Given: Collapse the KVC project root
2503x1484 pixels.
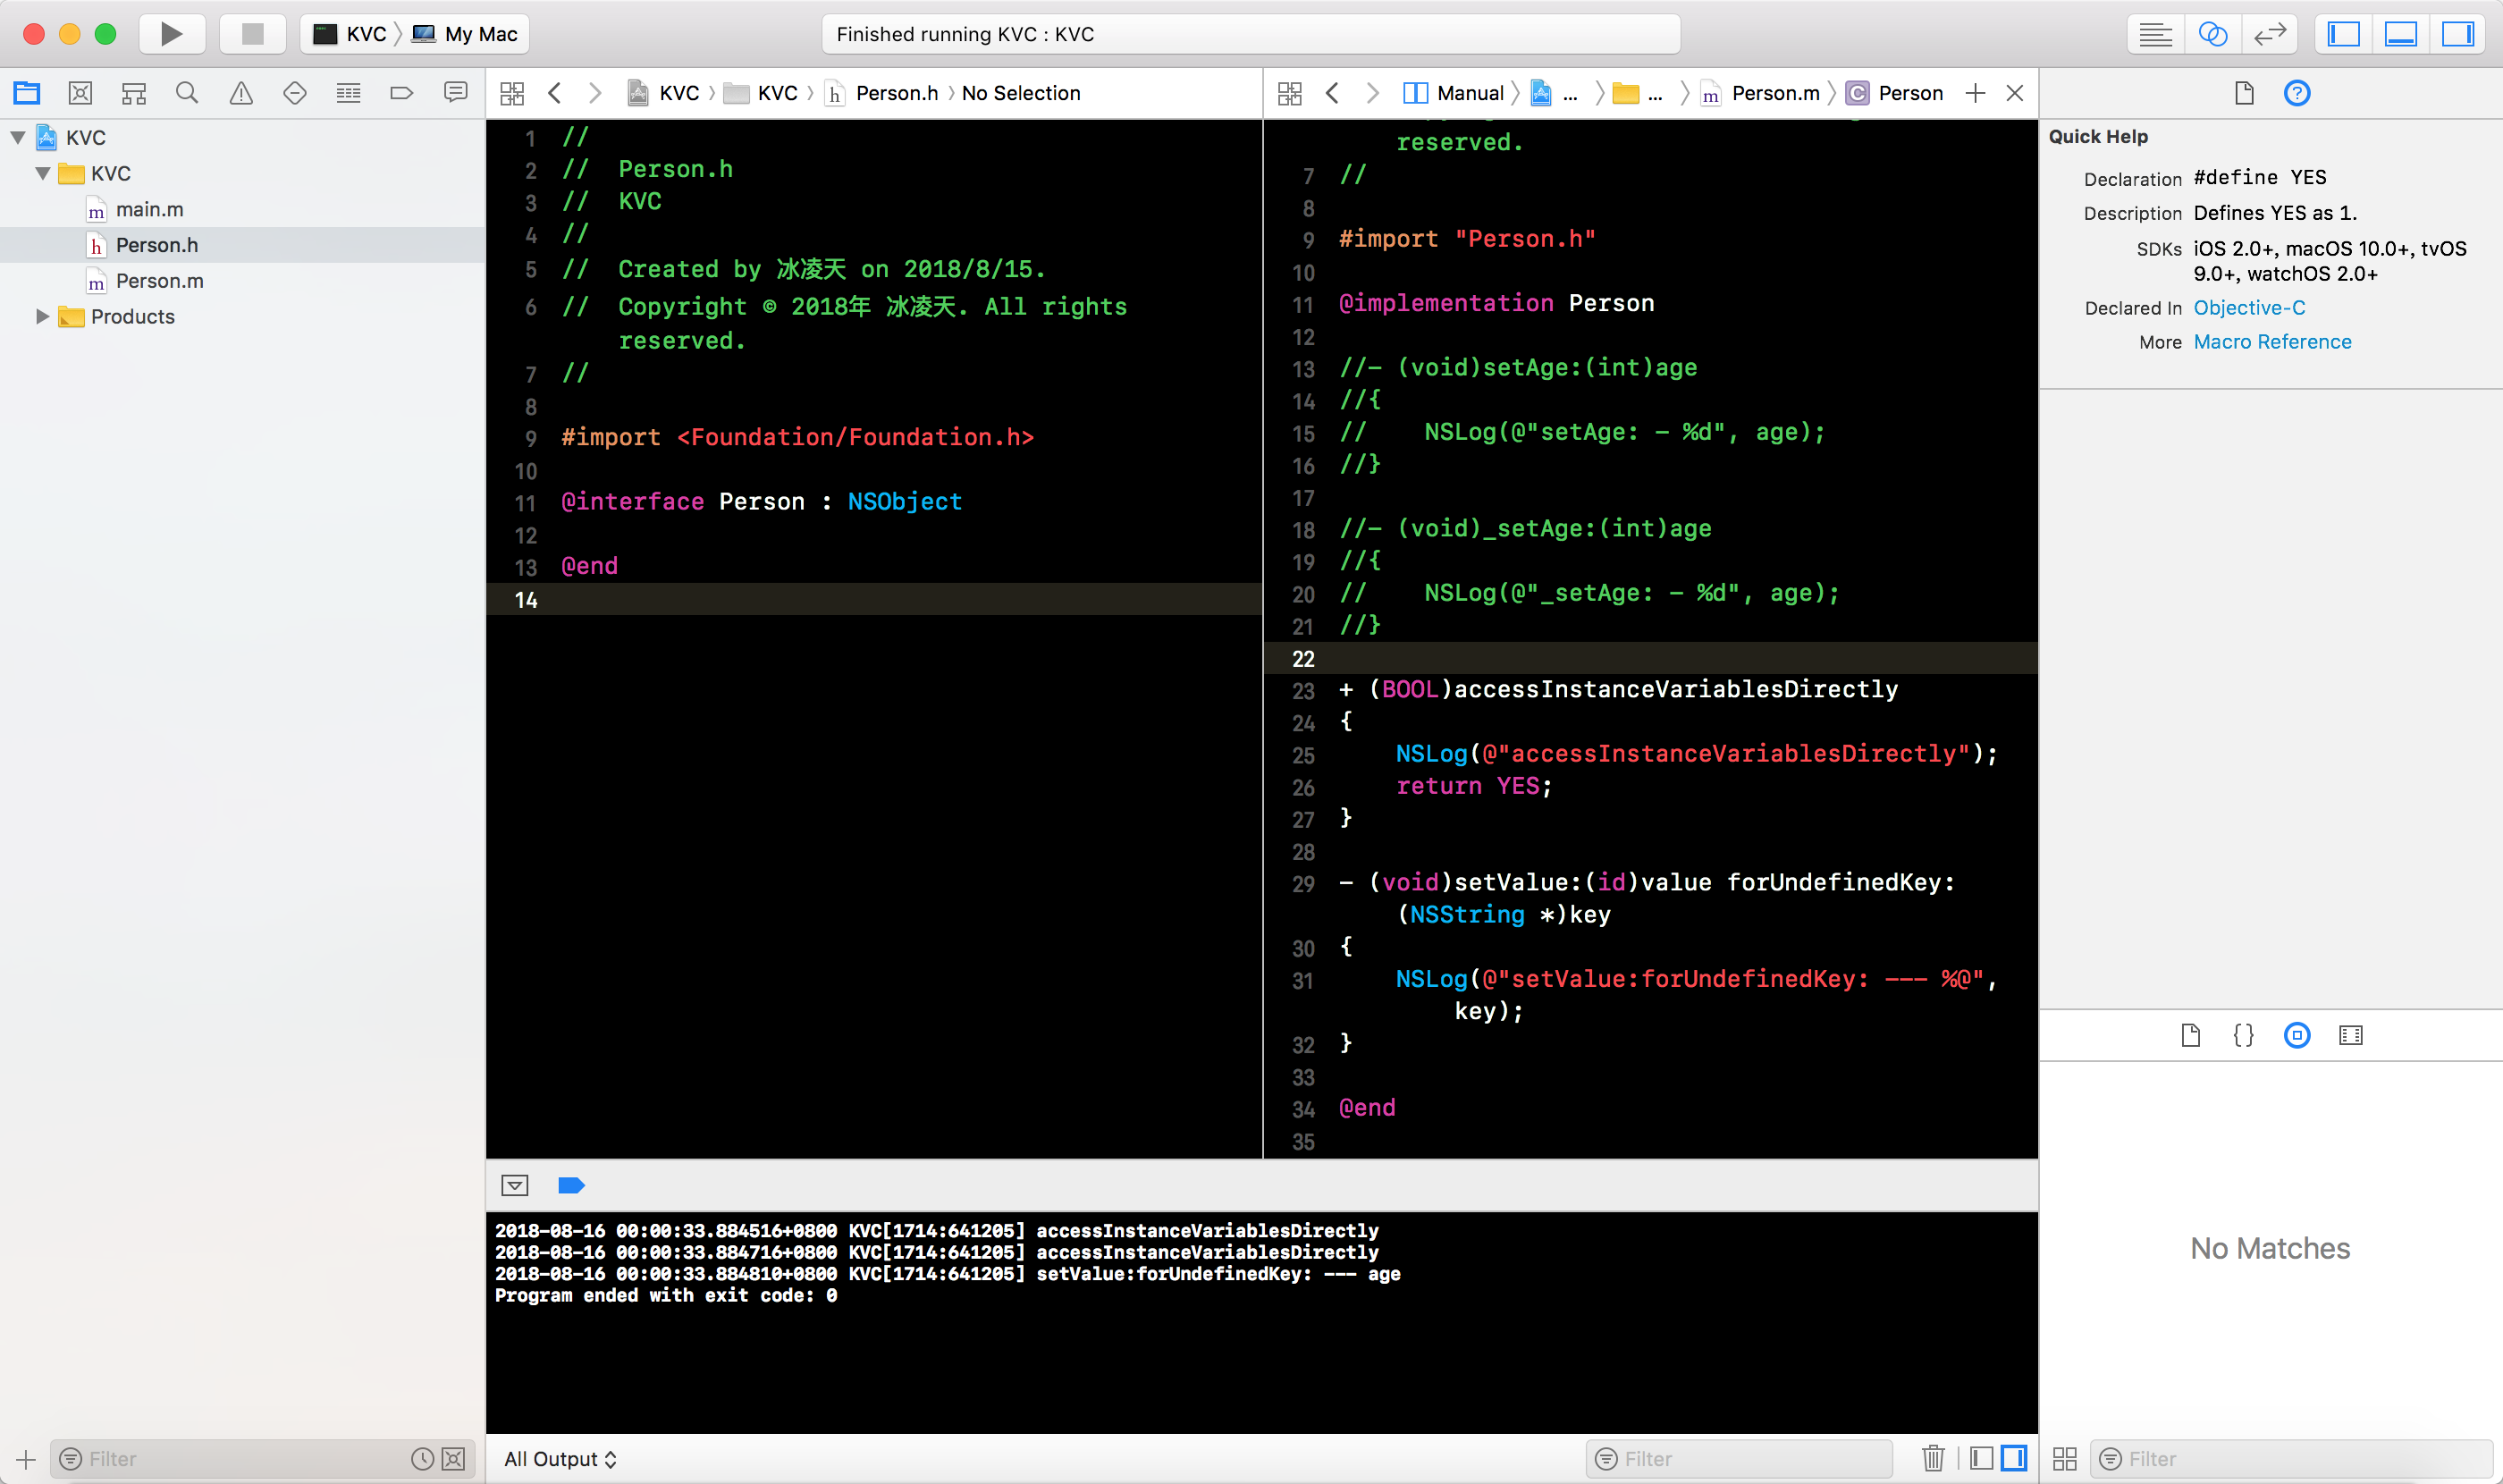Looking at the screenshot, I should 18,138.
